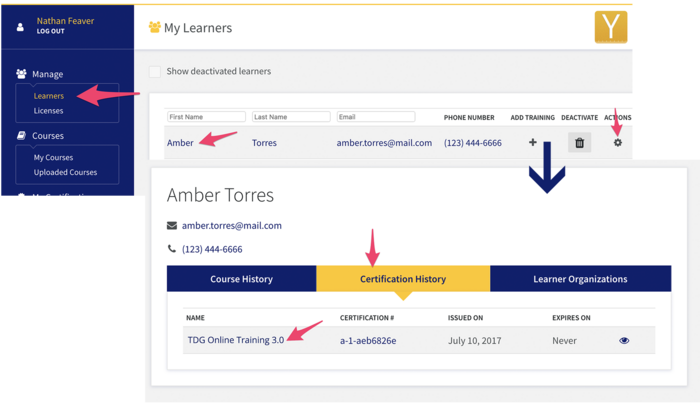Open TDG Online Training 3.0 certification
The height and width of the screenshot is (415, 700).
click(236, 340)
